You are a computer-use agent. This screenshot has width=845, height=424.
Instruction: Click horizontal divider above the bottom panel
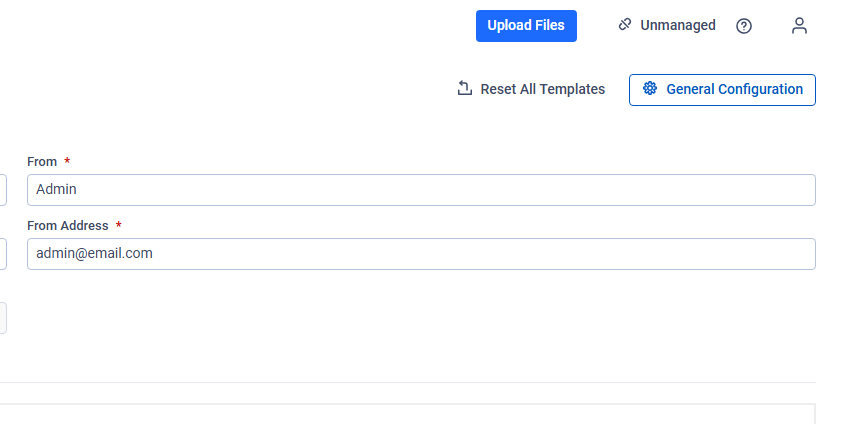[400, 382]
